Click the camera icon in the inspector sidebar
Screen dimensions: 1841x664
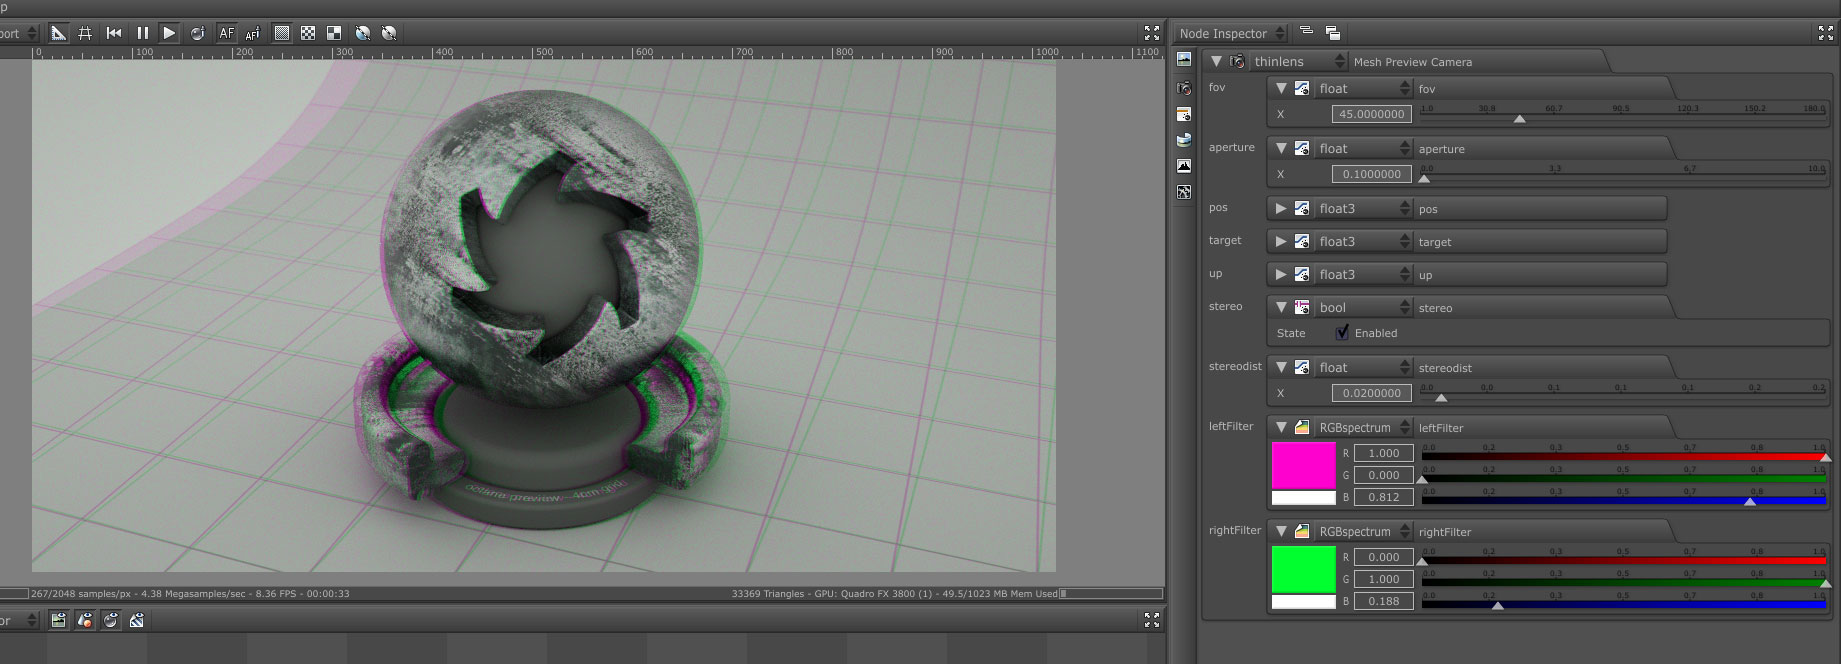(1184, 88)
